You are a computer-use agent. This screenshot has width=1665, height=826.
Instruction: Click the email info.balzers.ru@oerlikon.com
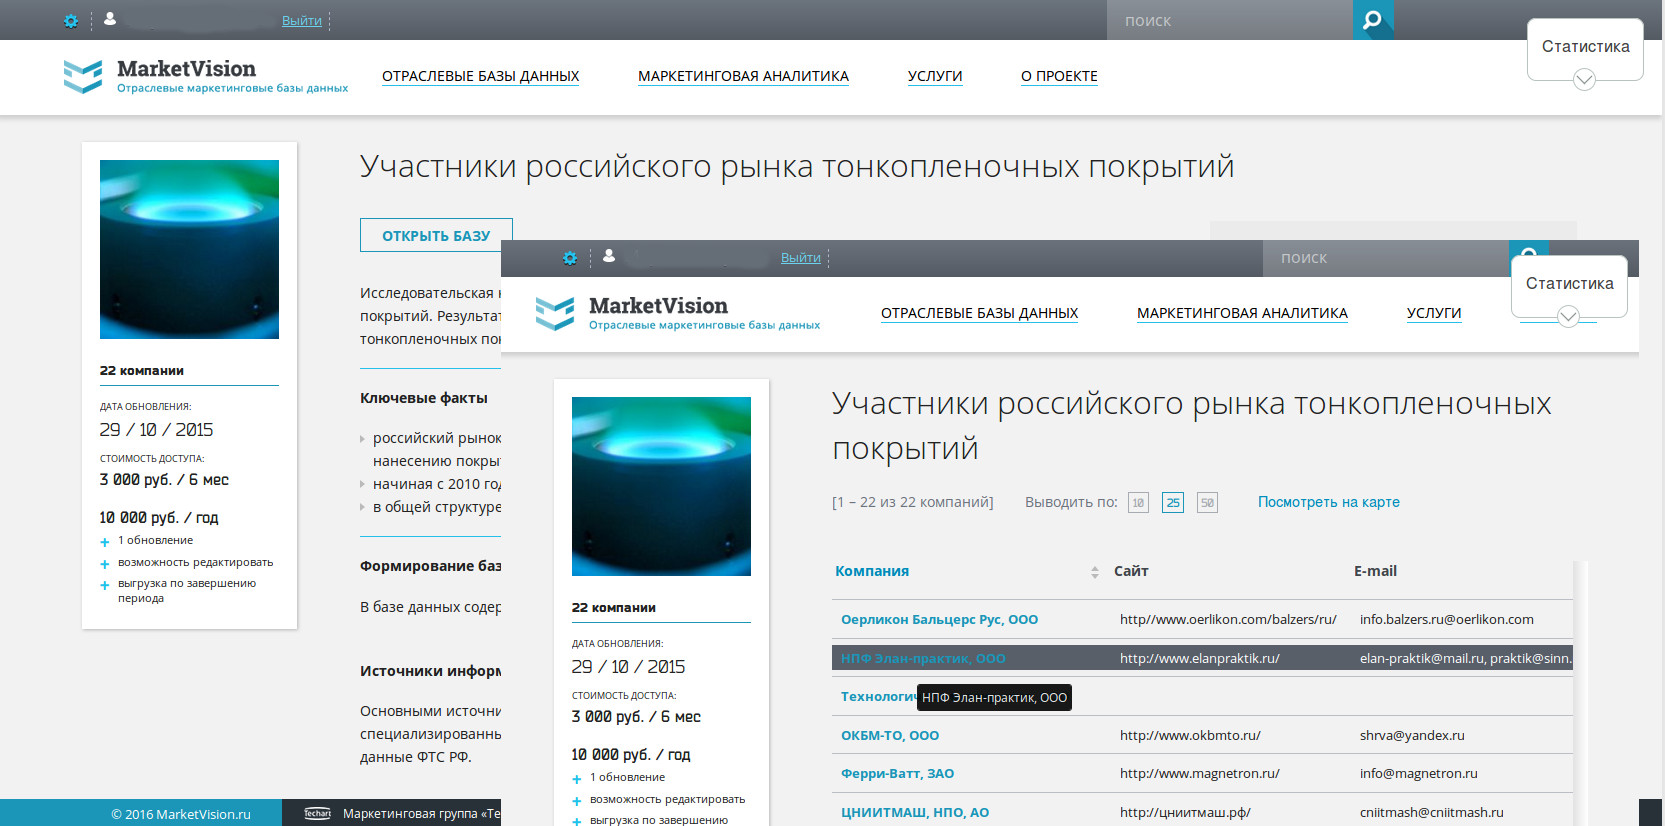tap(1447, 620)
